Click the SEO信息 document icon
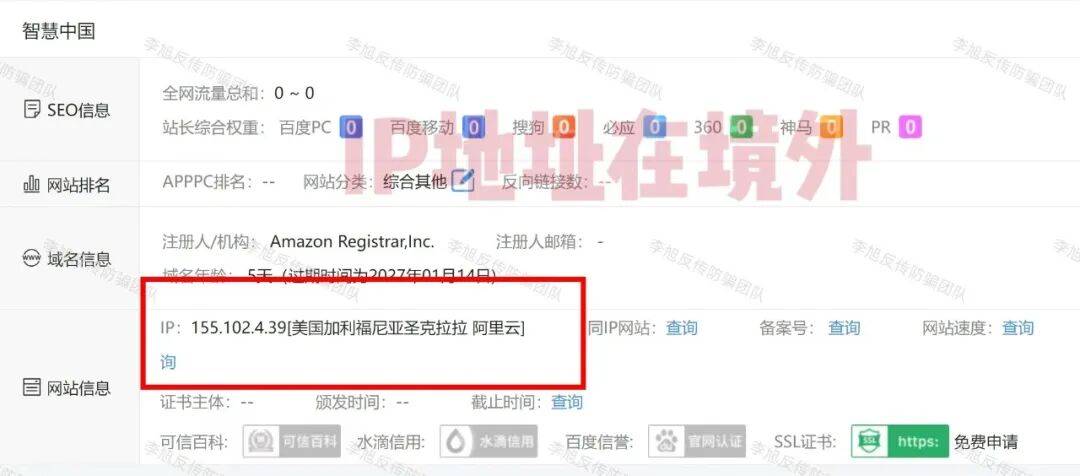Image resolution: width=1080 pixels, height=476 pixels. click(32, 110)
